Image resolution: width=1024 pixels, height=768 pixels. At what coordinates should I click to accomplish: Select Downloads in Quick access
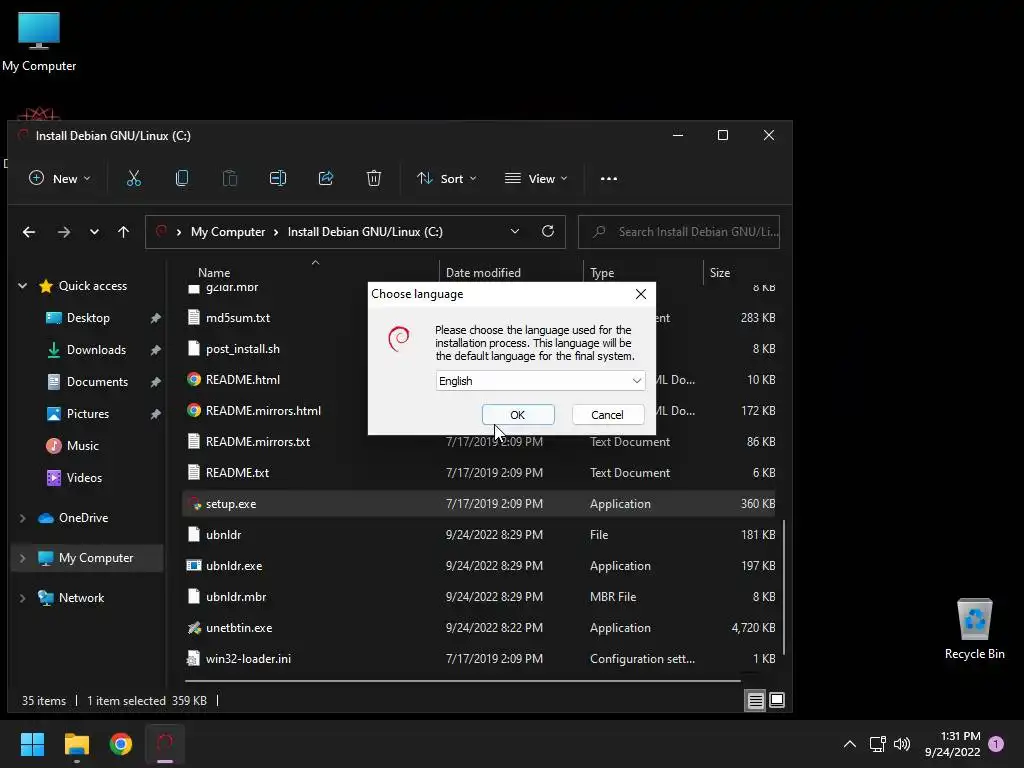click(96, 350)
